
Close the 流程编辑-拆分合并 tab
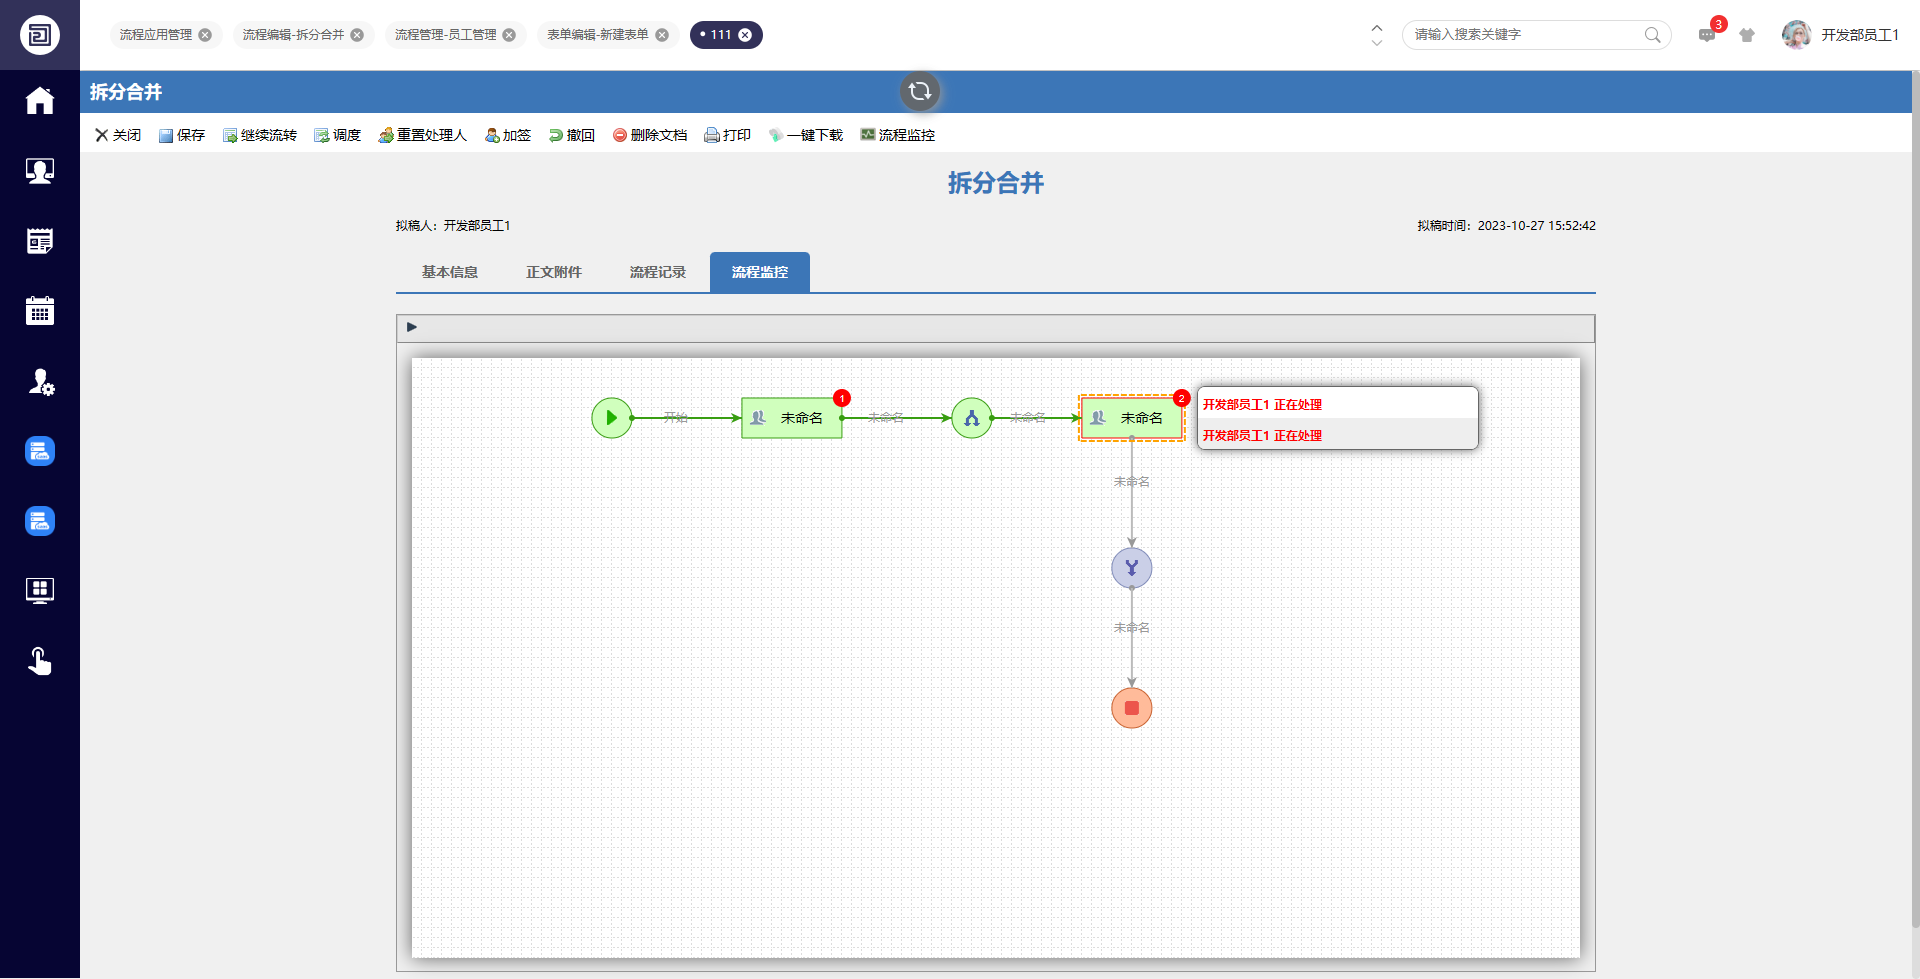[357, 35]
